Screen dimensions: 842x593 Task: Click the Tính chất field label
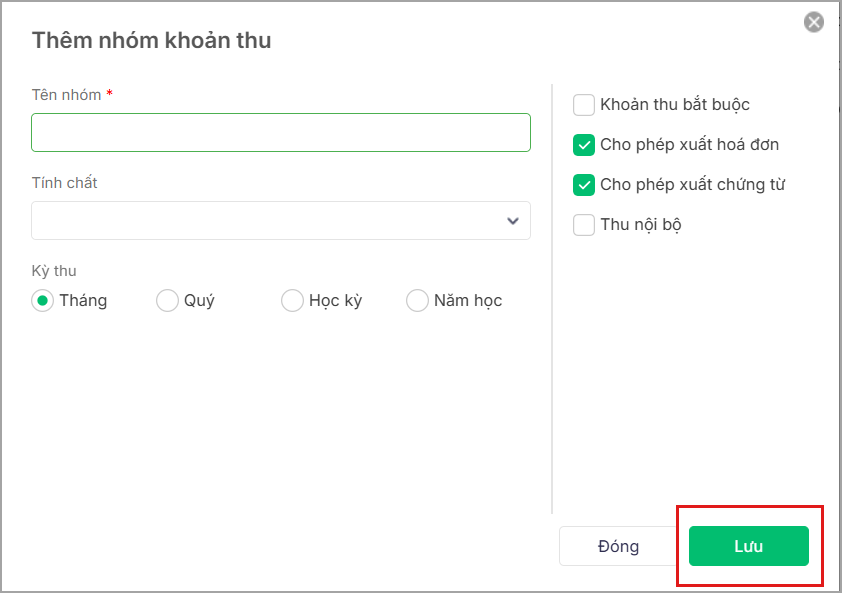[64, 183]
